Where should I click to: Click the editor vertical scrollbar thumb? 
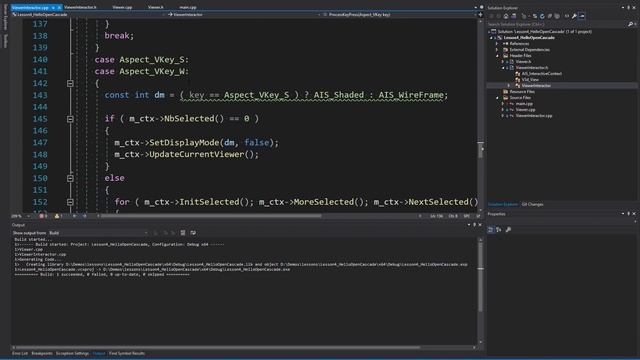[480, 150]
